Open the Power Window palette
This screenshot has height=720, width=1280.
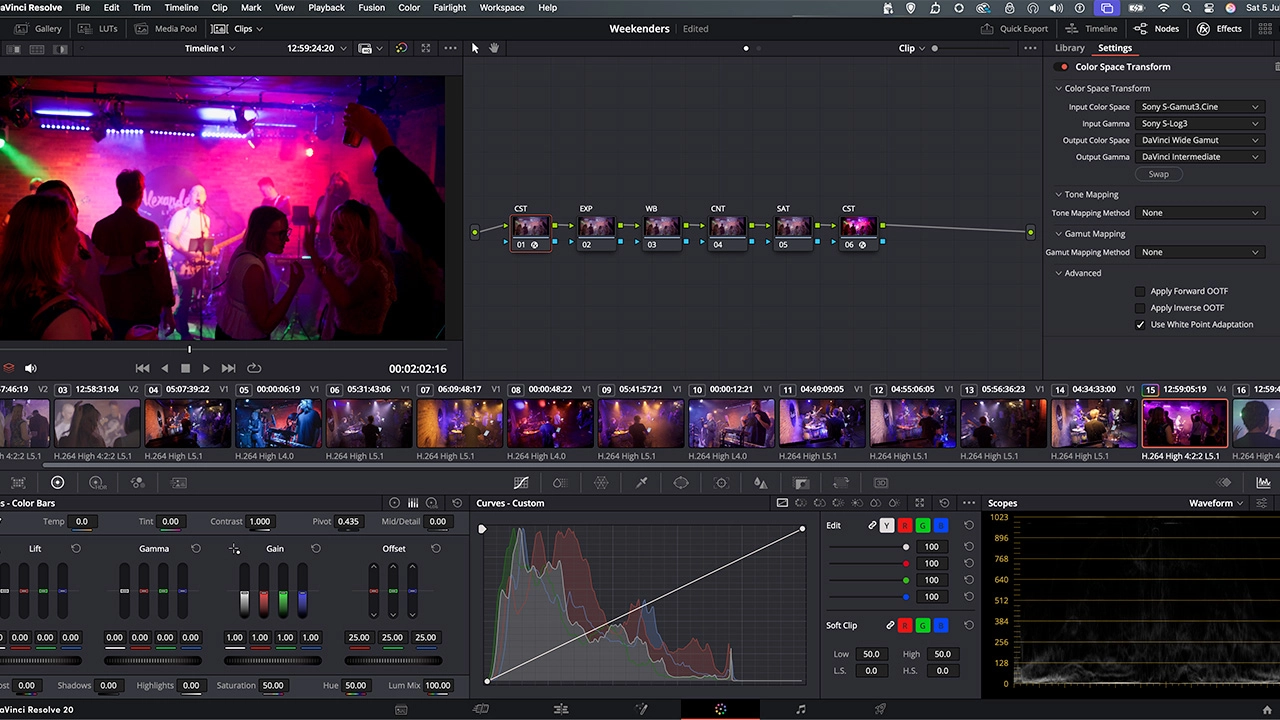pos(681,483)
